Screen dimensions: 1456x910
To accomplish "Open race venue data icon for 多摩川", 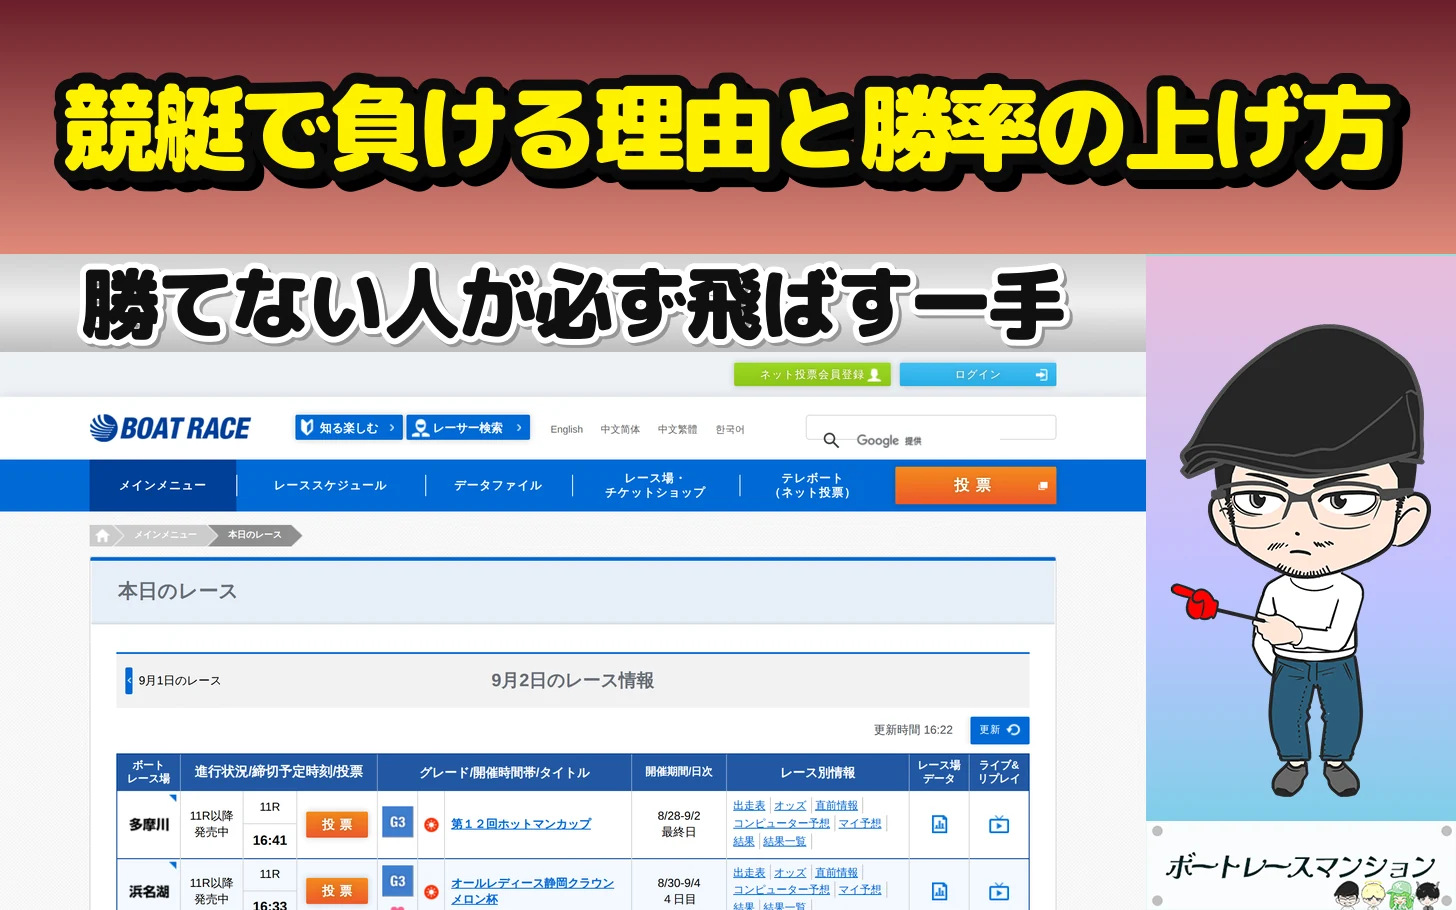I will click(939, 824).
